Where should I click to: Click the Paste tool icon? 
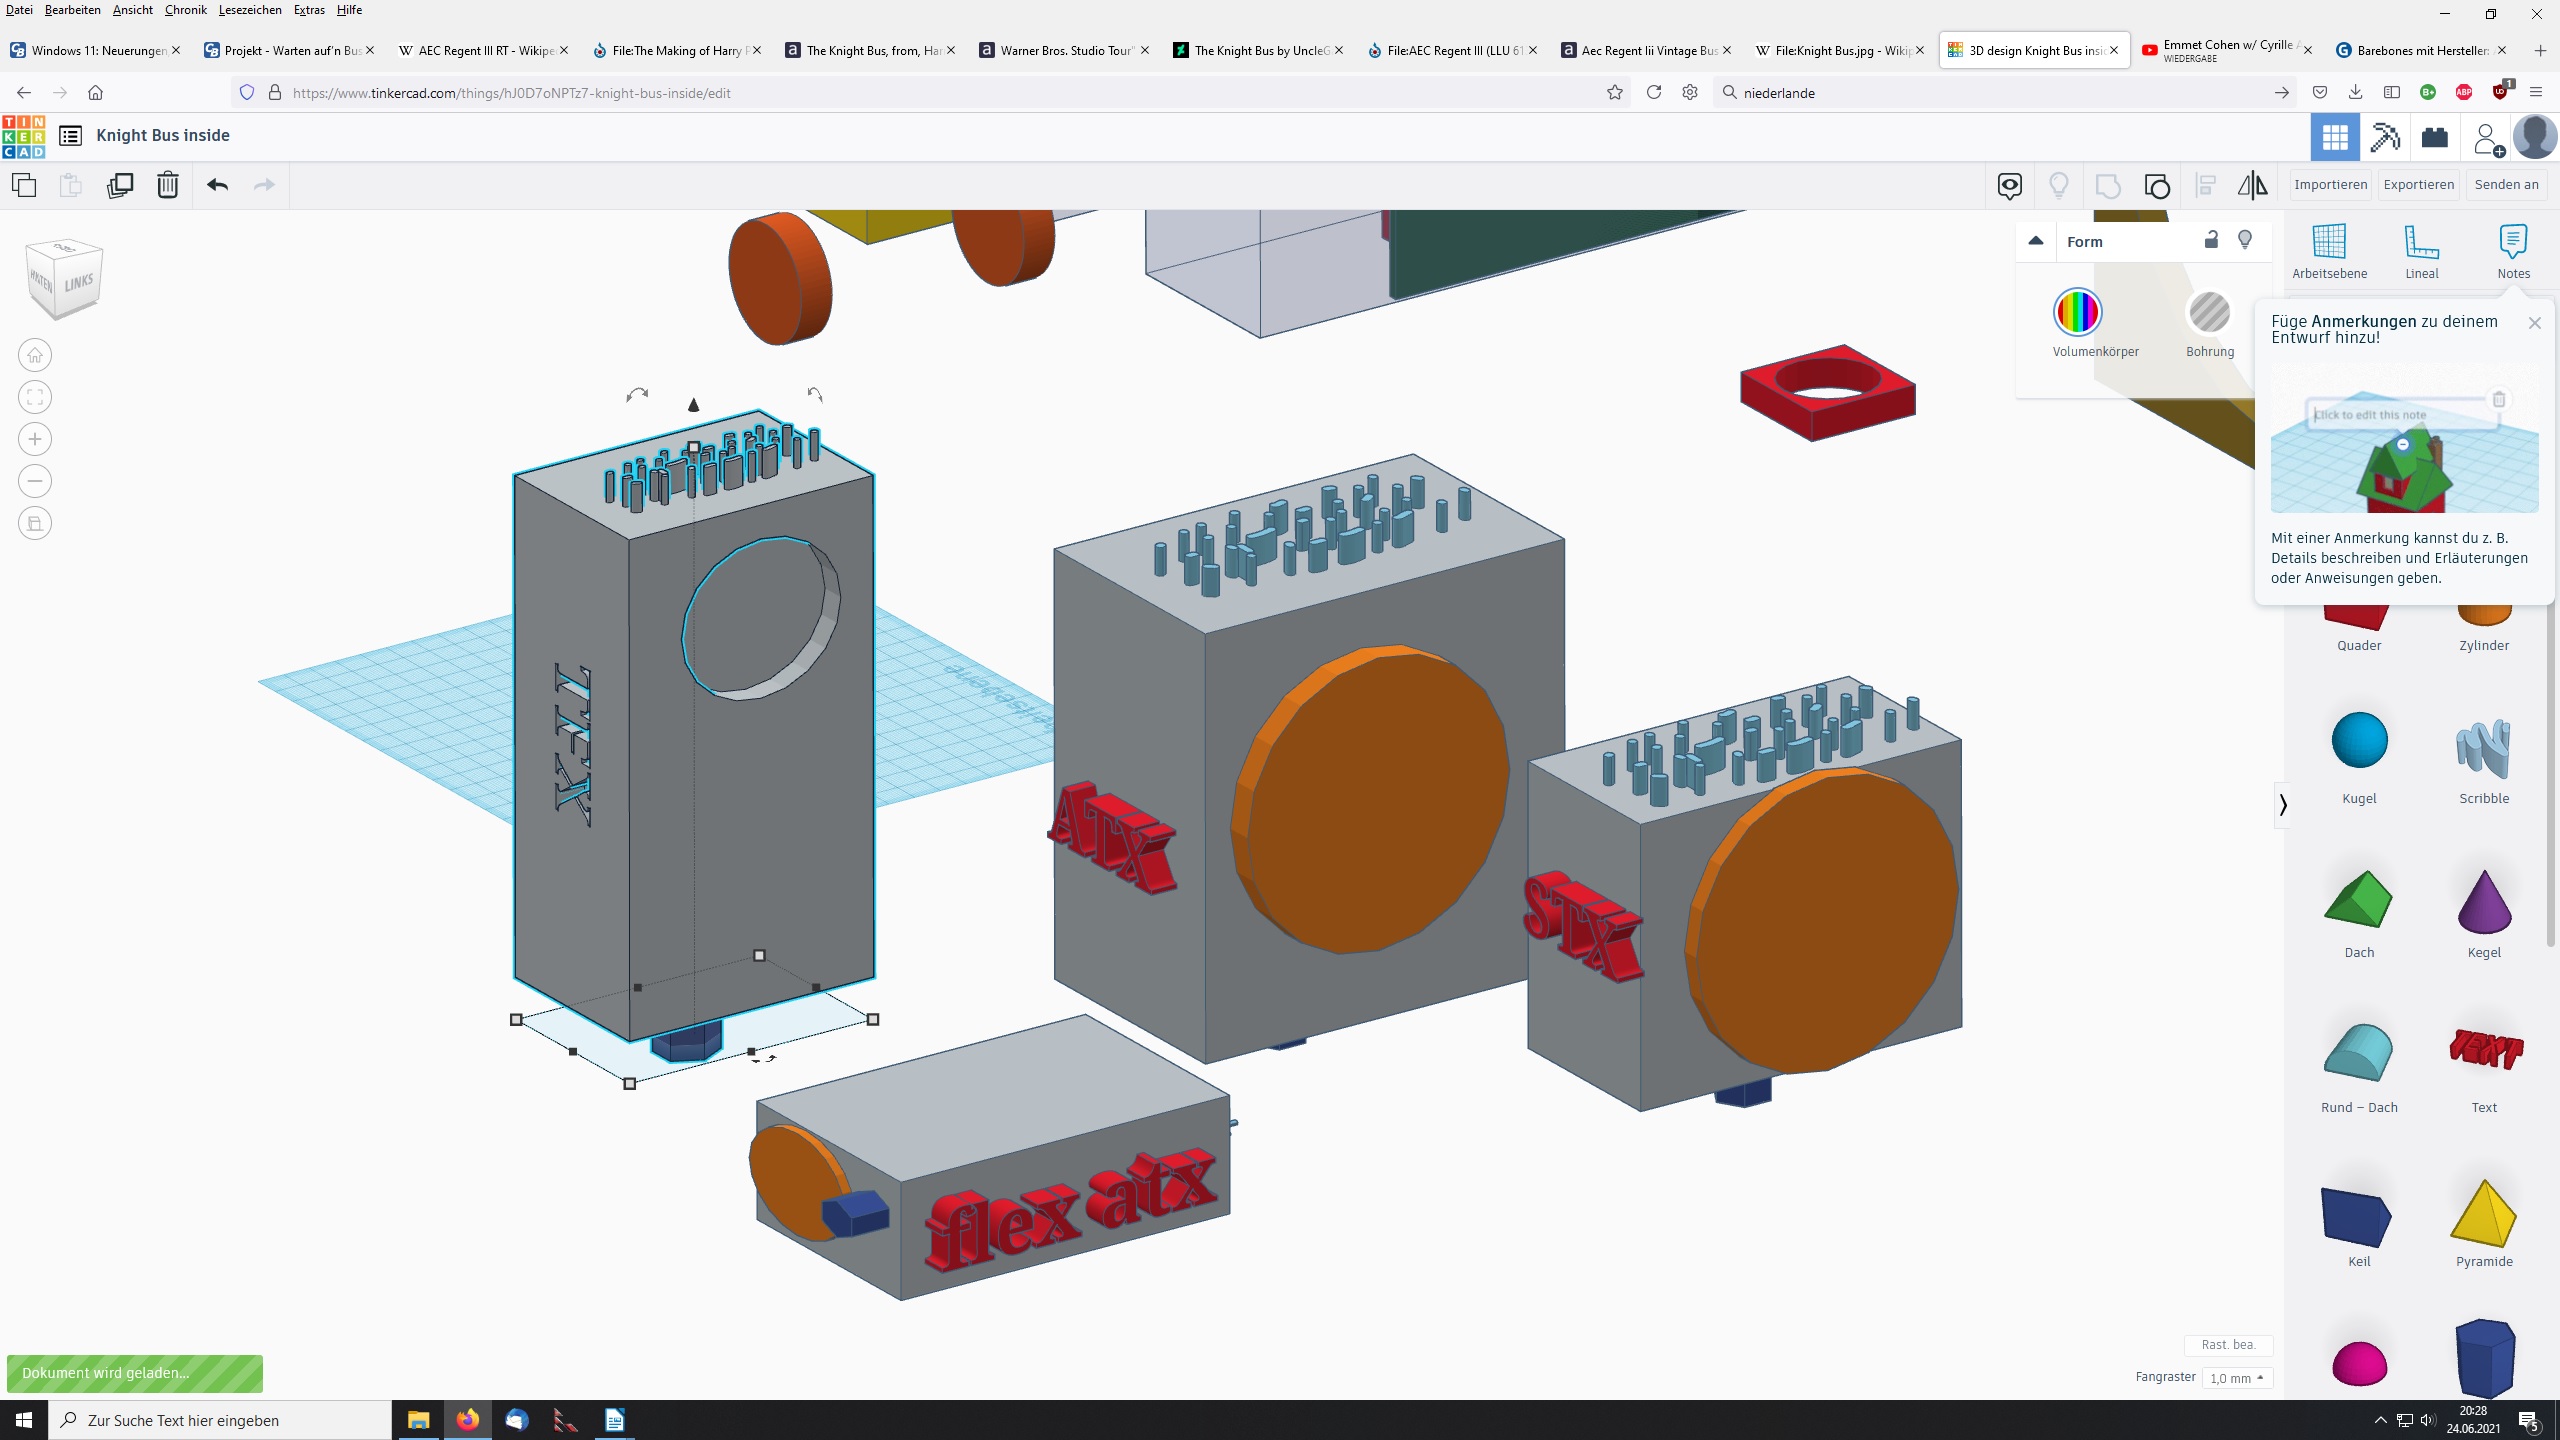tap(70, 185)
